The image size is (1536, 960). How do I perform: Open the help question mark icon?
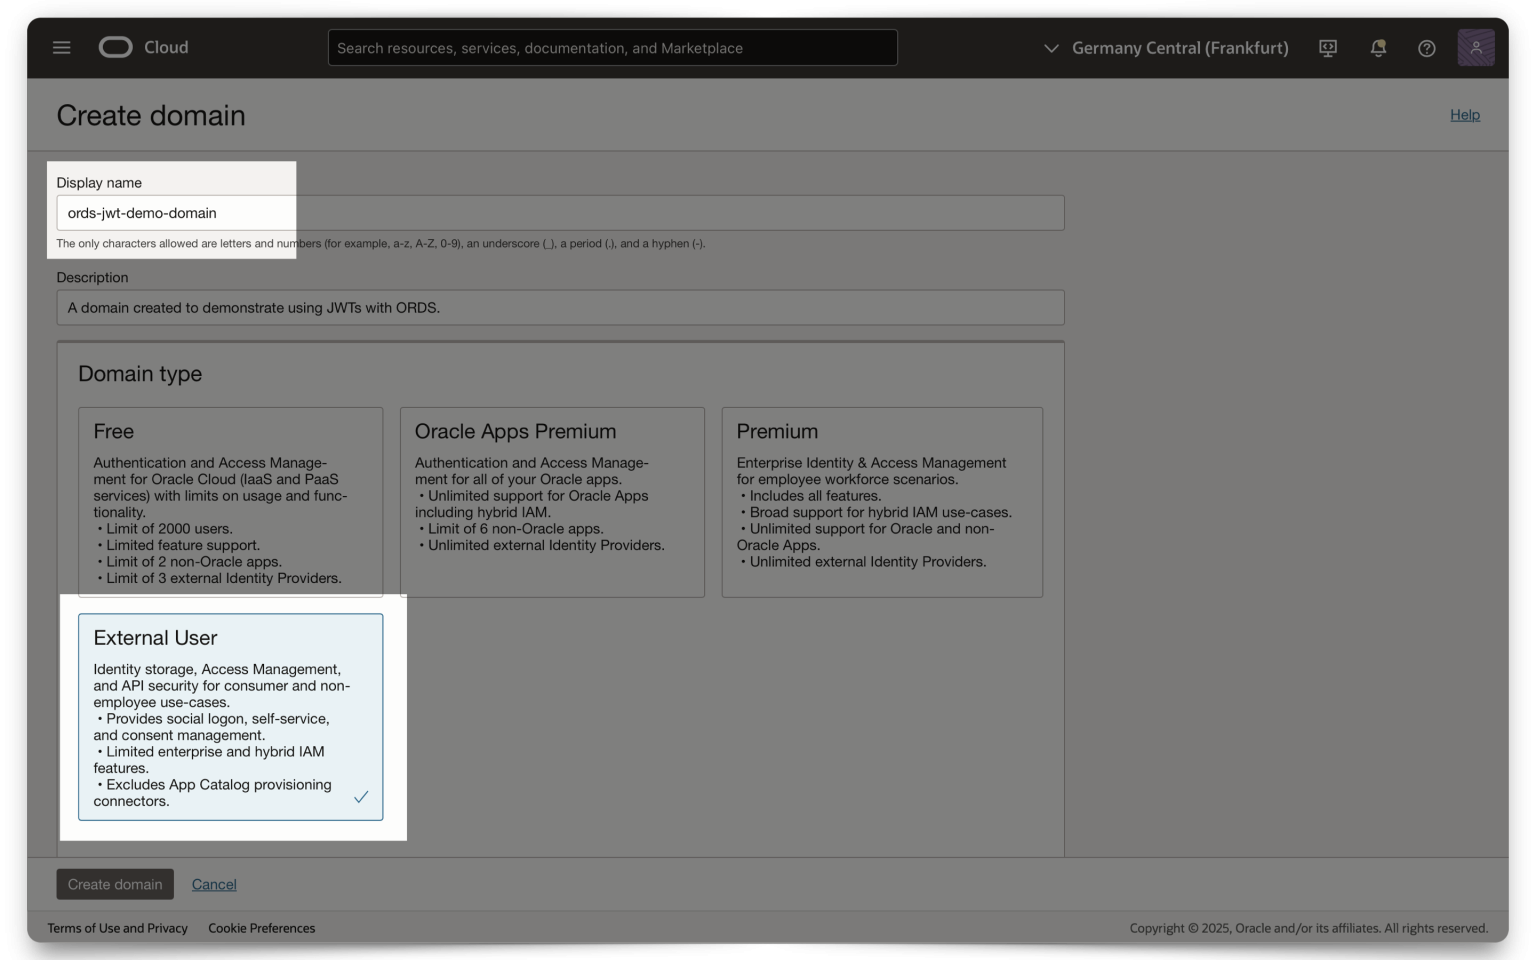(x=1427, y=47)
